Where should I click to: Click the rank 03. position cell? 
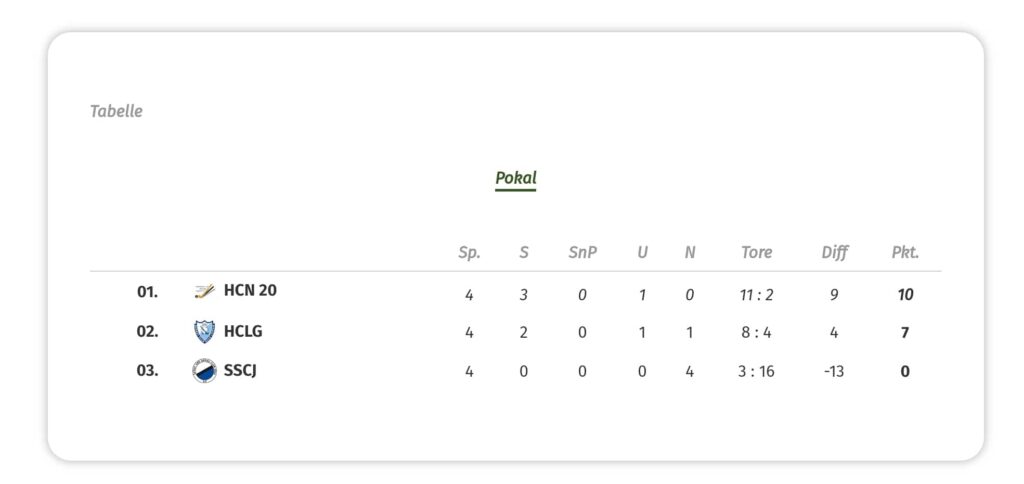pyautogui.click(x=147, y=371)
